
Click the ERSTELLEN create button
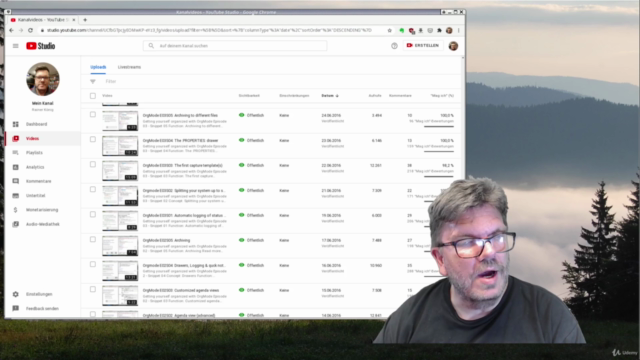(423, 45)
